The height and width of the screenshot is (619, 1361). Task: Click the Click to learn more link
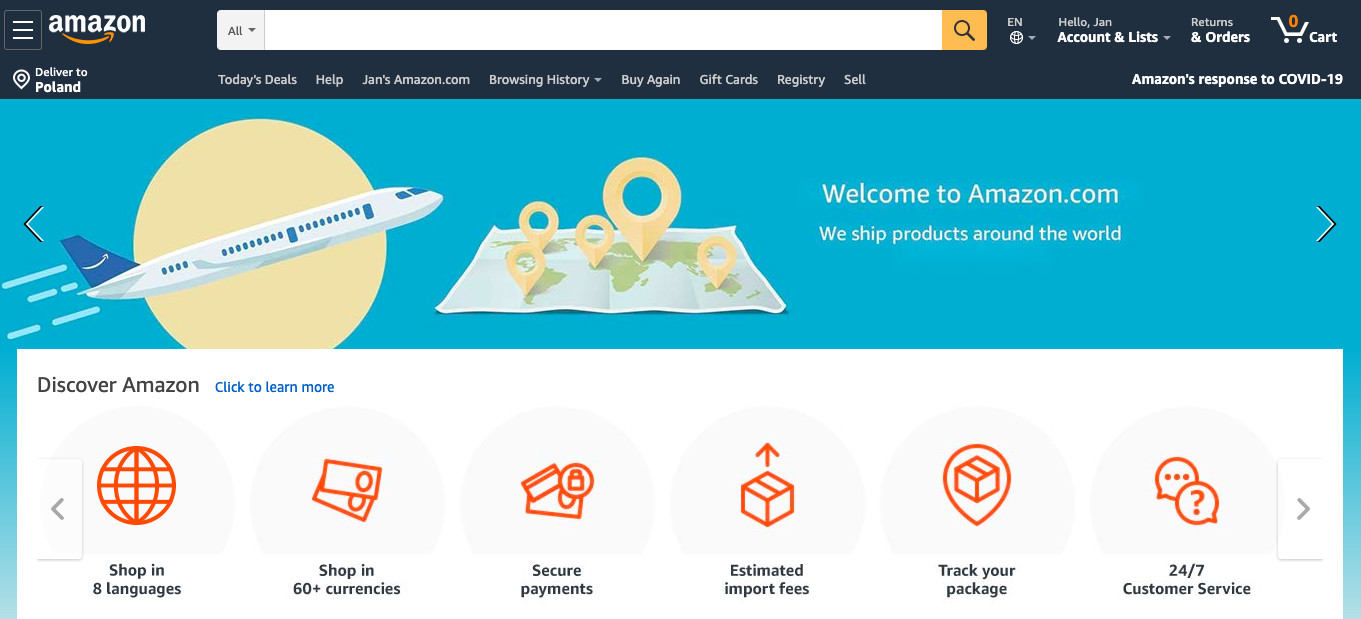pyautogui.click(x=274, y=387)
